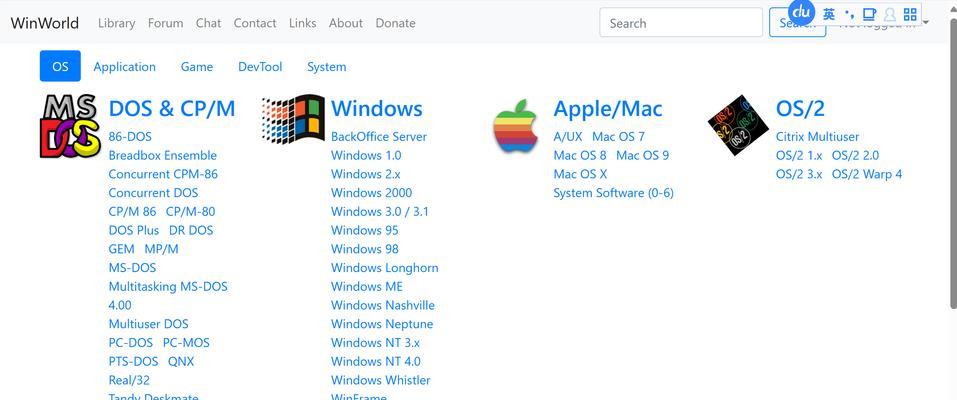Open the Multiuser DOS link
957x400 pixels.
(148, 324)
